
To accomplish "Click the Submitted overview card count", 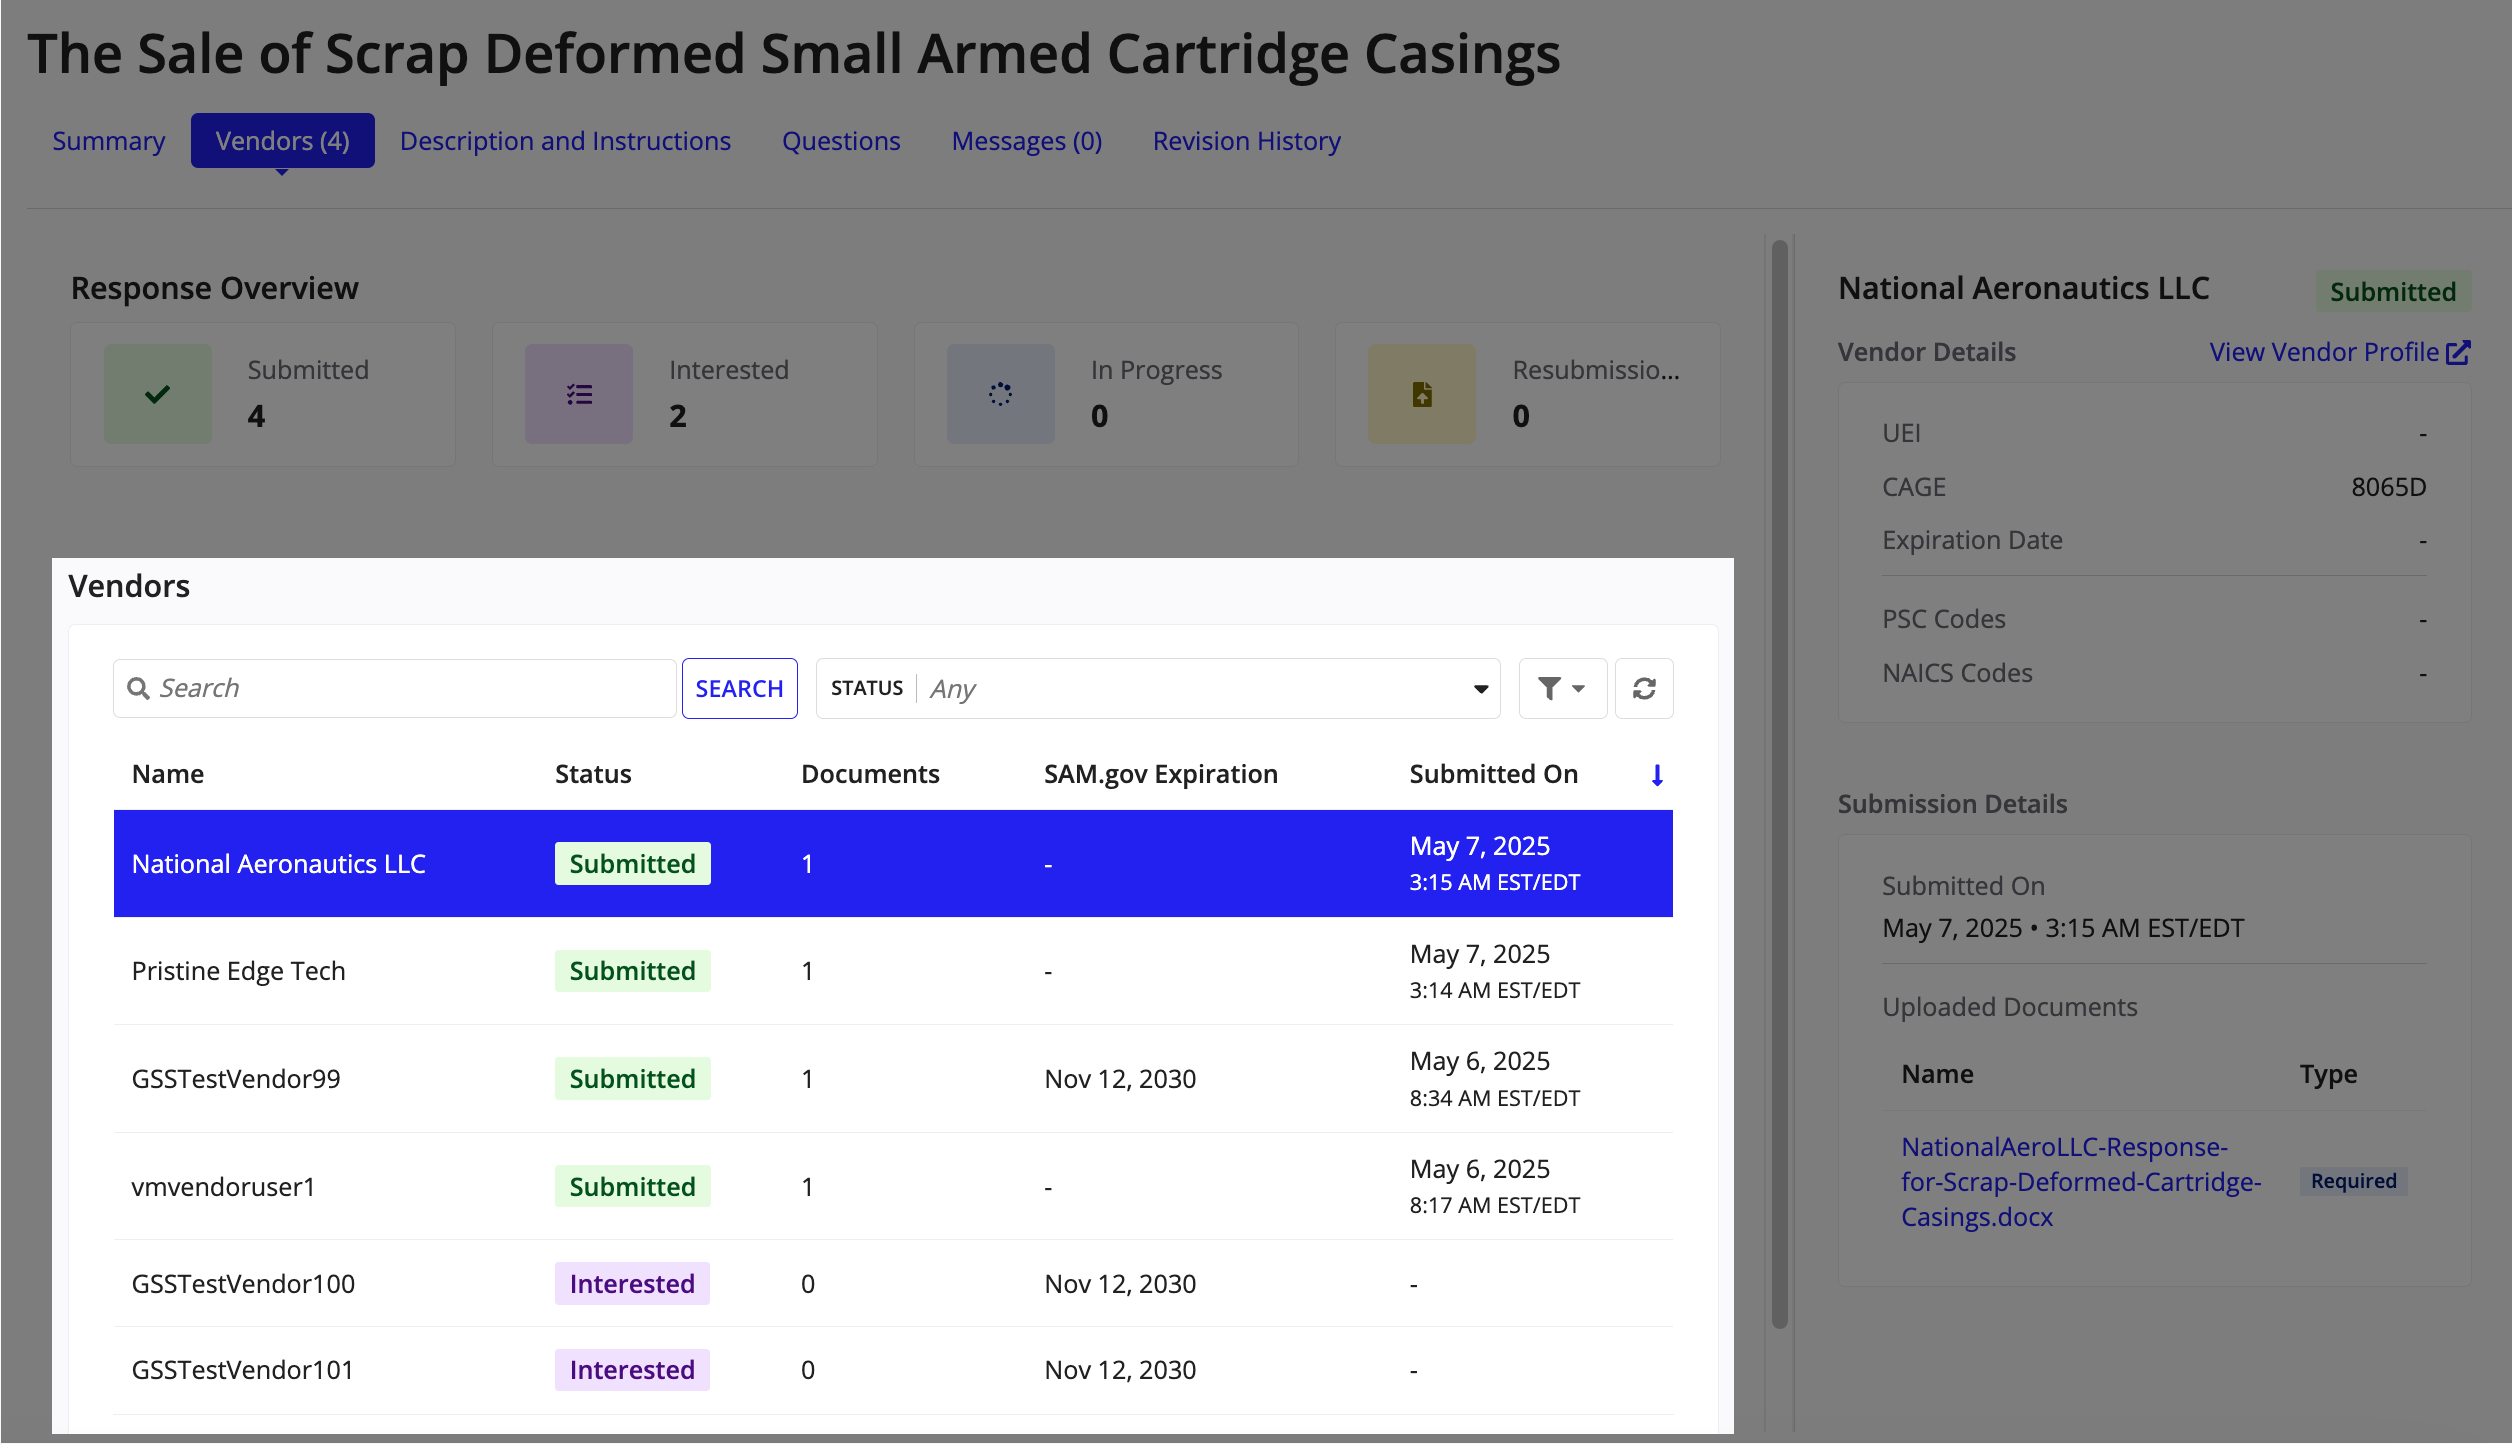I will coord(257,416).
